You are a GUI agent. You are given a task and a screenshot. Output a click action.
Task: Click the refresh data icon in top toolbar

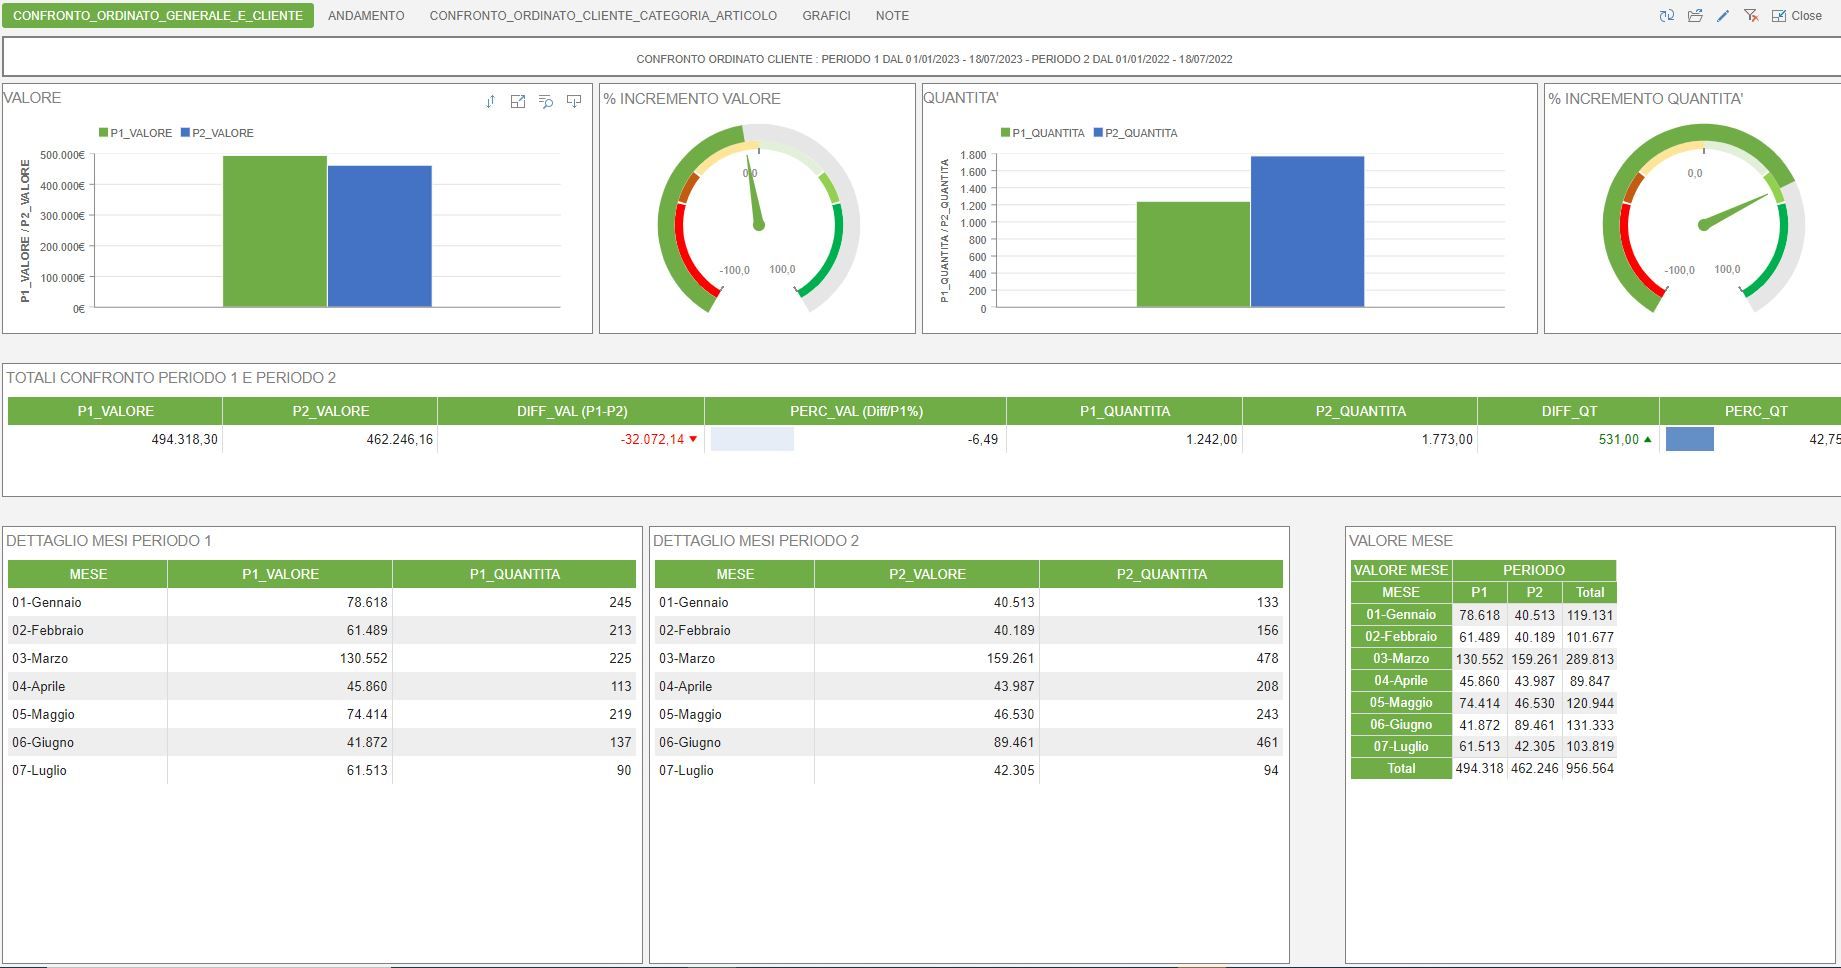point(1666,16)
